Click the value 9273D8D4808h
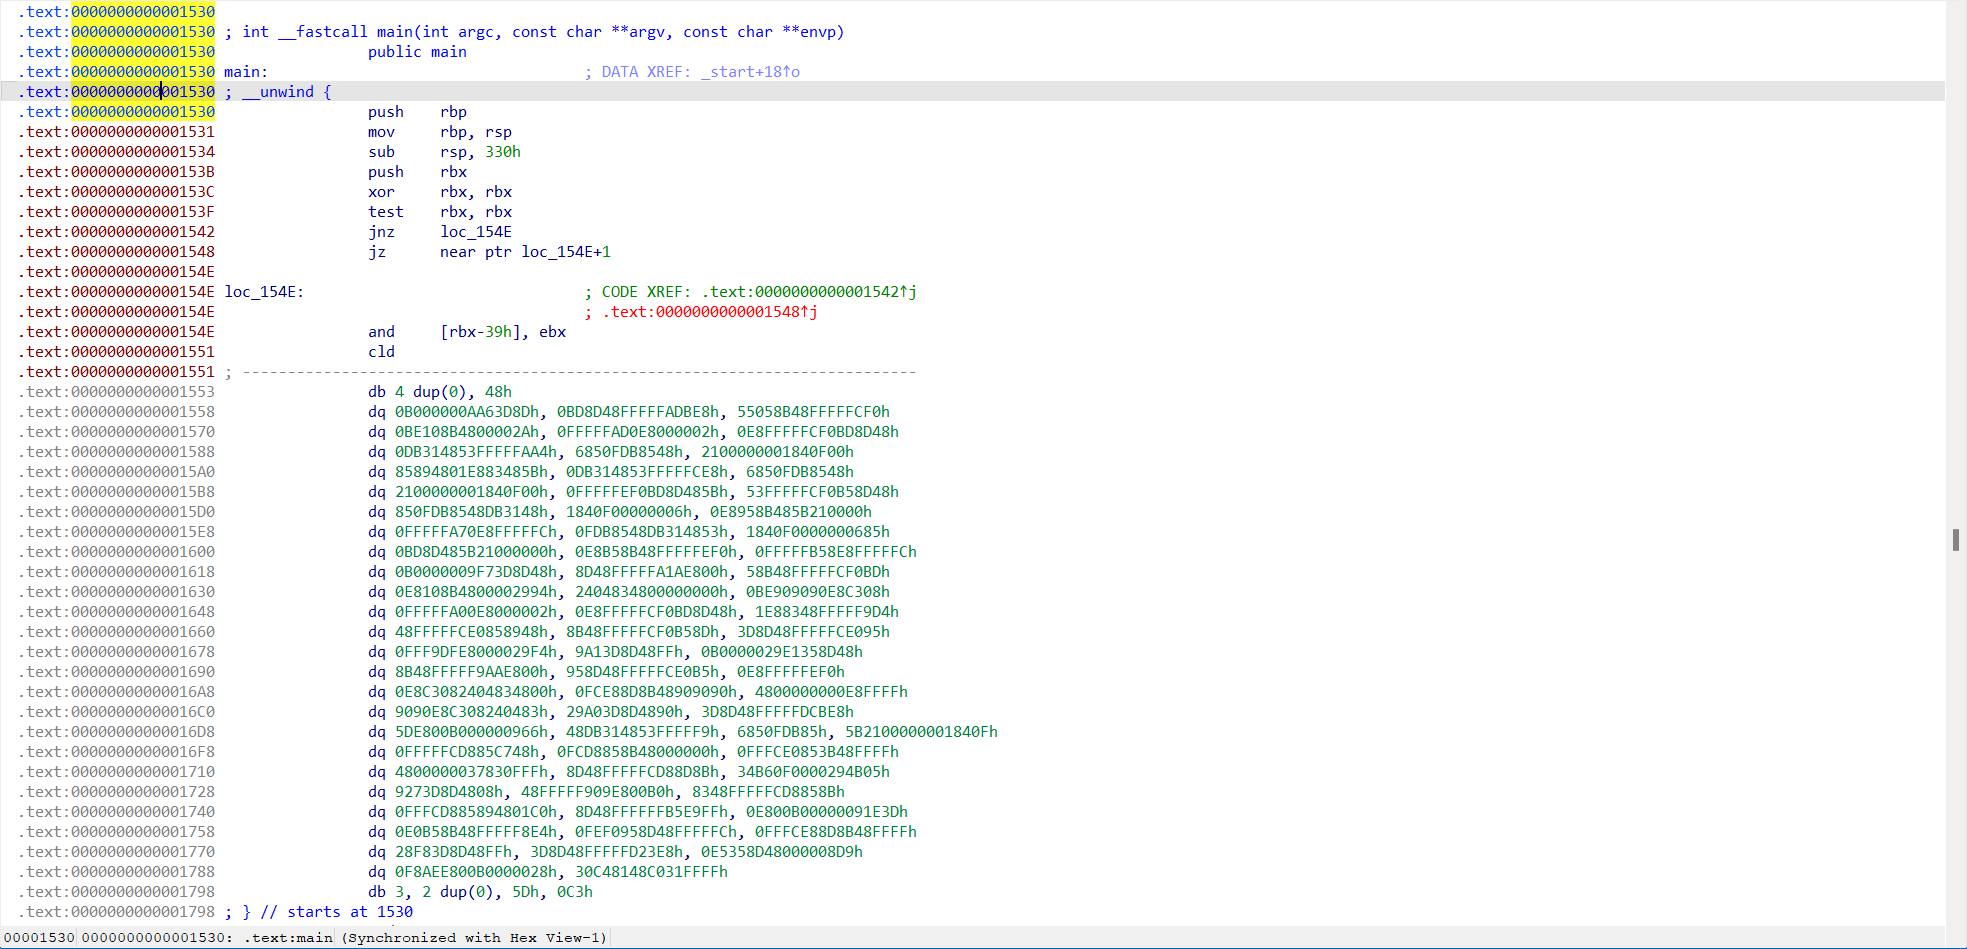This screenshot has width=1967, height=949. tap(448, 792)
